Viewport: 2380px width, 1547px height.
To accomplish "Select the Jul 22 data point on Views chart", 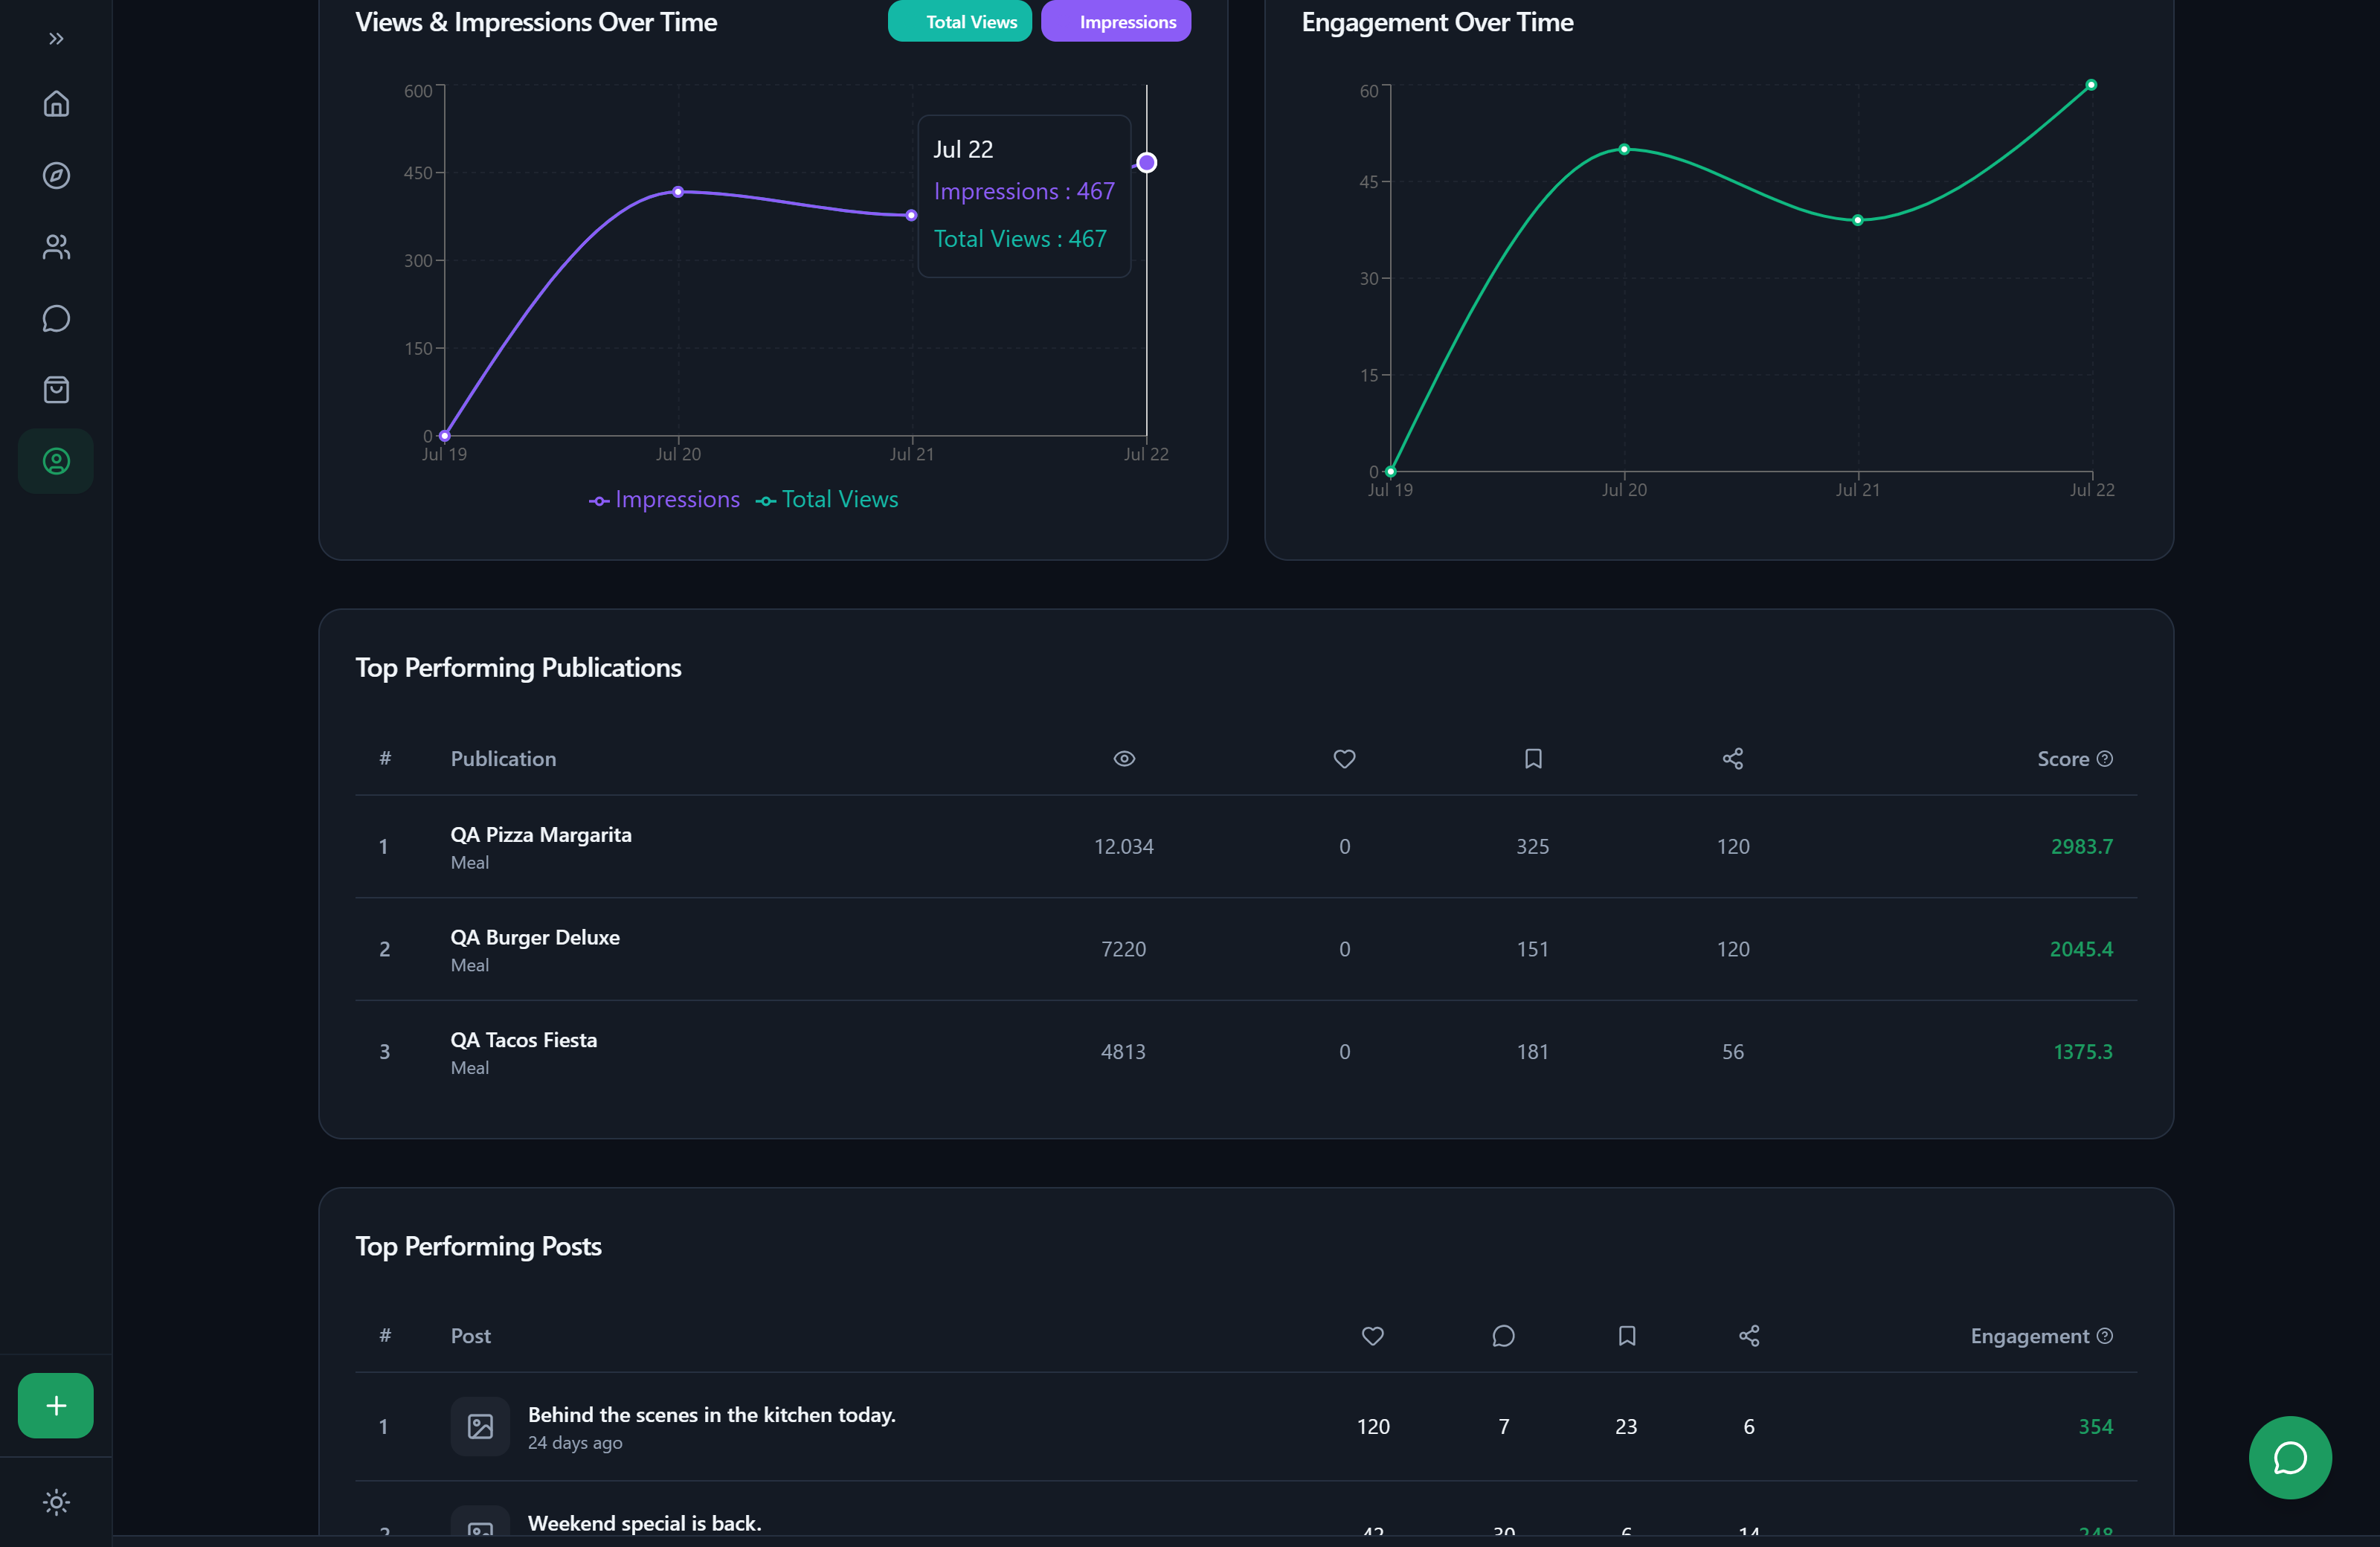I will (x=1146, y=163).
